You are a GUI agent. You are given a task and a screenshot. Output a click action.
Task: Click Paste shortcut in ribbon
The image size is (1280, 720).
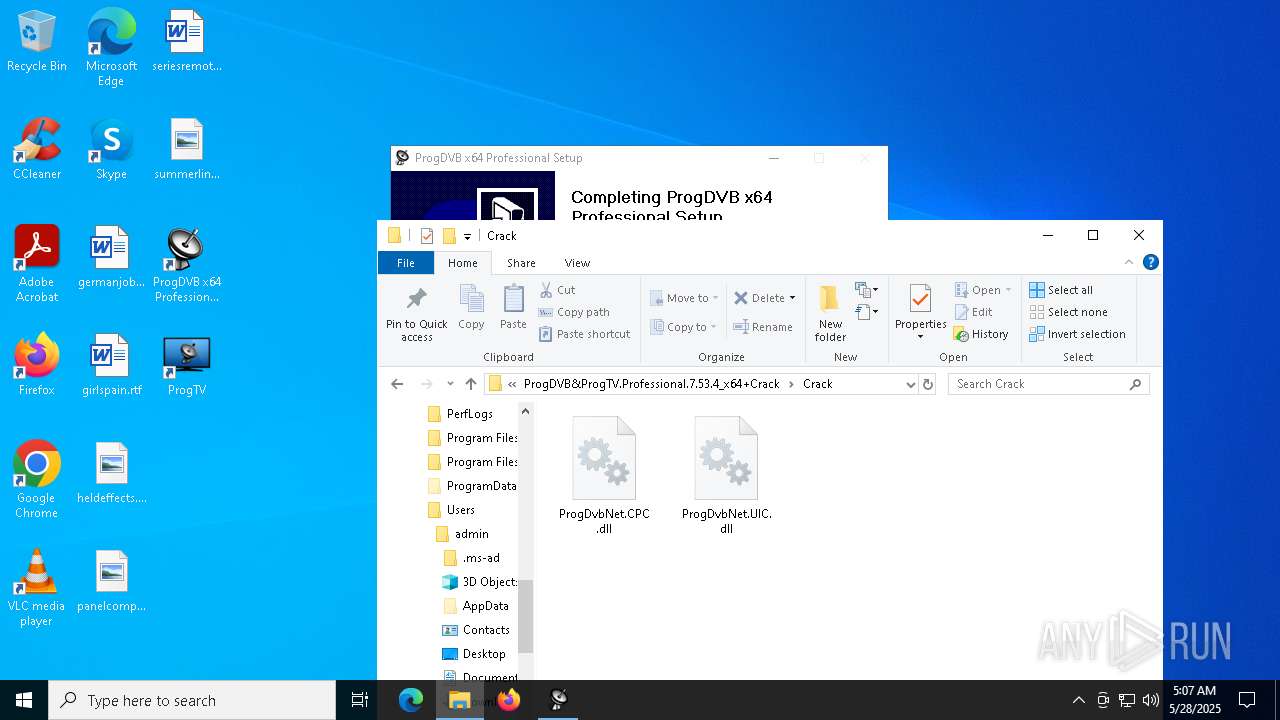point(585,334)
